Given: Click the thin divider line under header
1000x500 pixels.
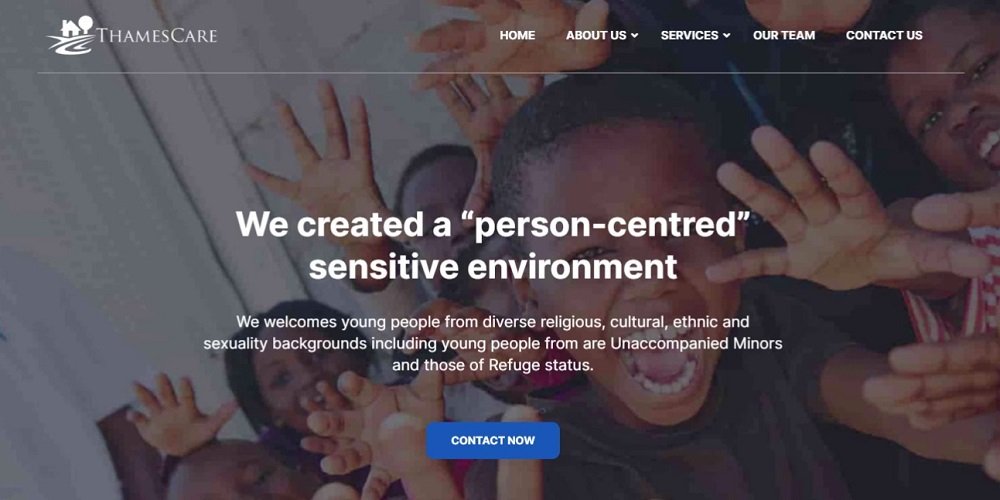Looking at the screenshot, I should click(x=501, y=73).
